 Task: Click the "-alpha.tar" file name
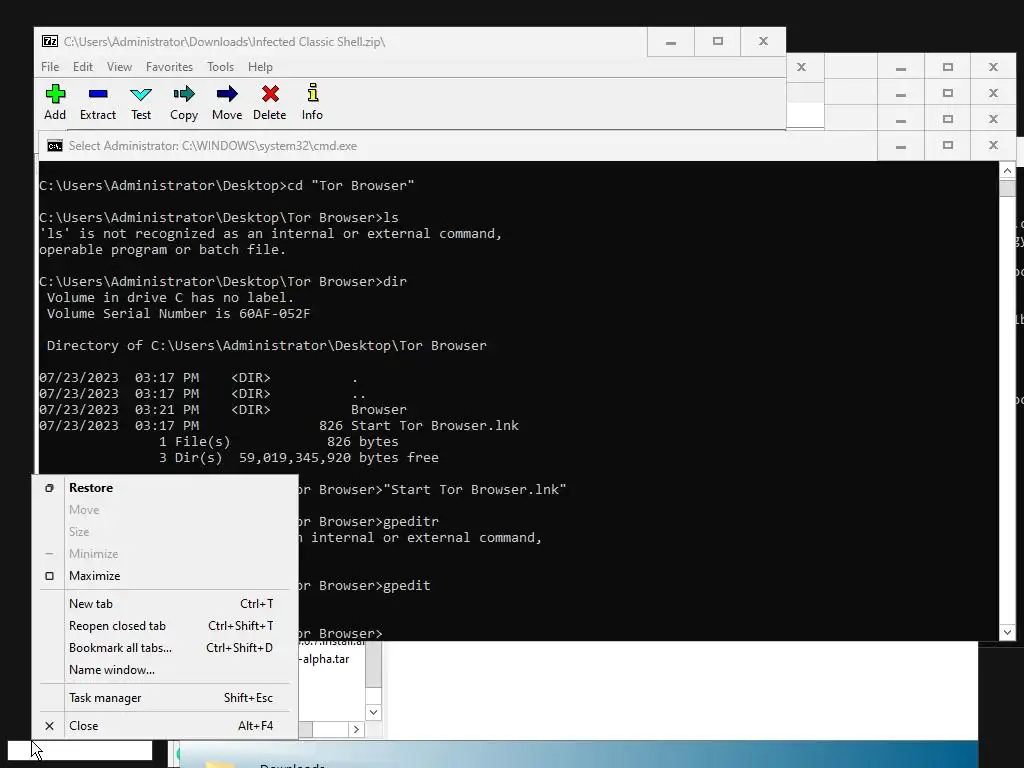(x=324, y=659)
